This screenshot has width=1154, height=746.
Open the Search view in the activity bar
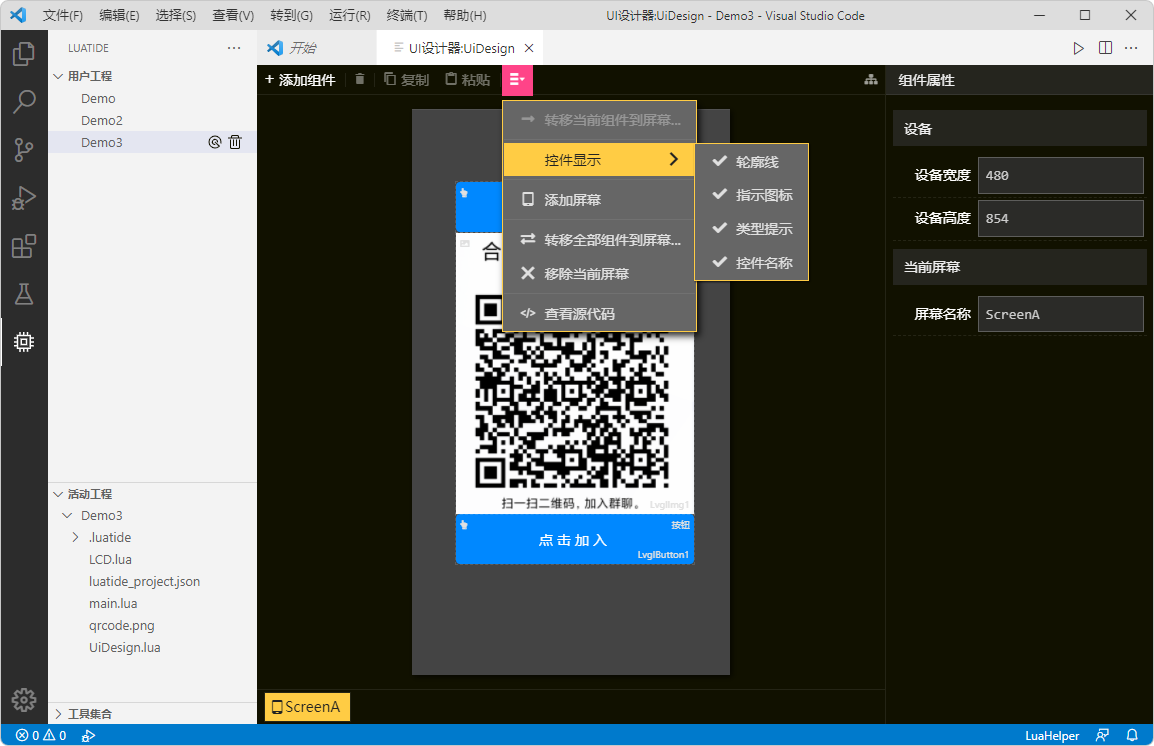coord(24,102)
